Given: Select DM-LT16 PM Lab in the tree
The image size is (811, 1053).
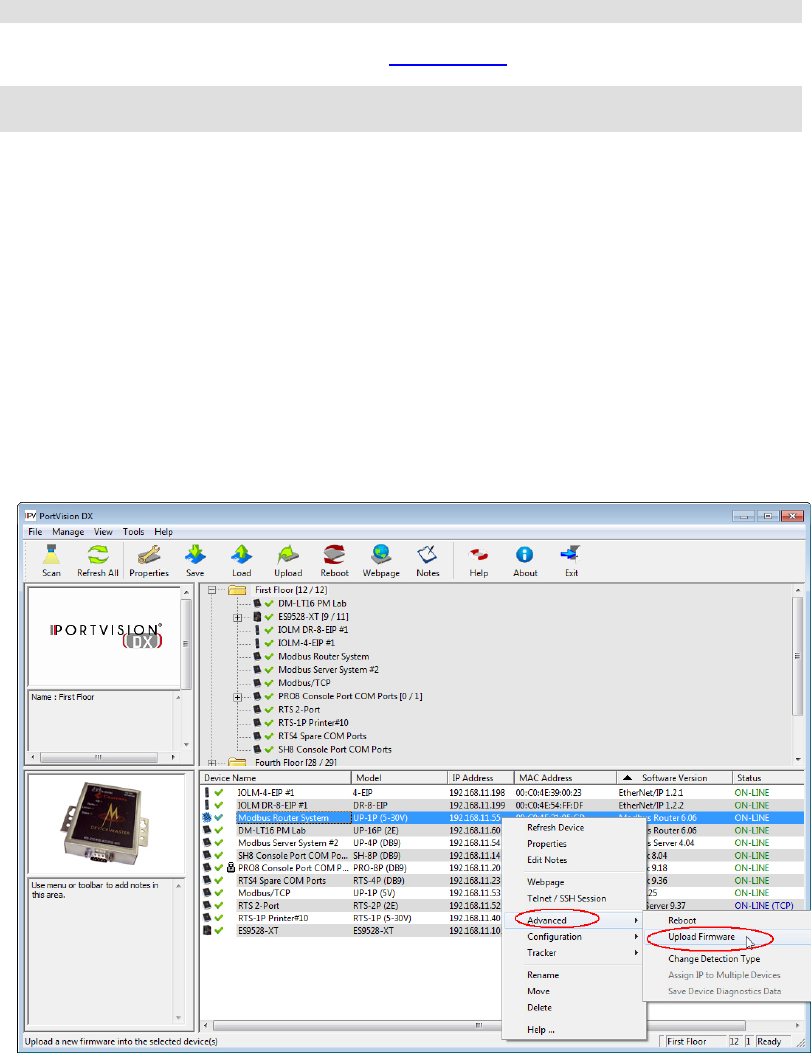Looking at the screenshot, I should [x=312, y=603].
